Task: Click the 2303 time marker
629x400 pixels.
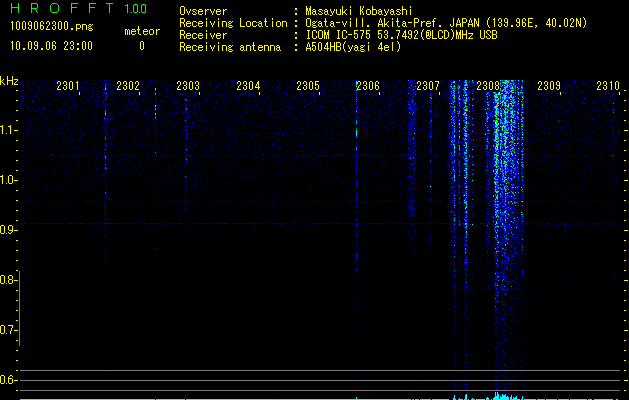Action: [x=188, y=86]
